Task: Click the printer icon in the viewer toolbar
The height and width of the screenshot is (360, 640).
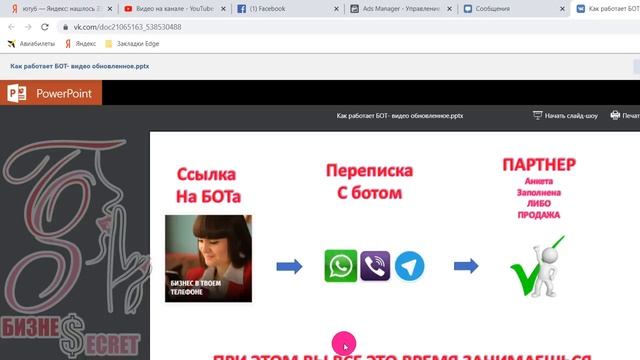Action: 615,116
